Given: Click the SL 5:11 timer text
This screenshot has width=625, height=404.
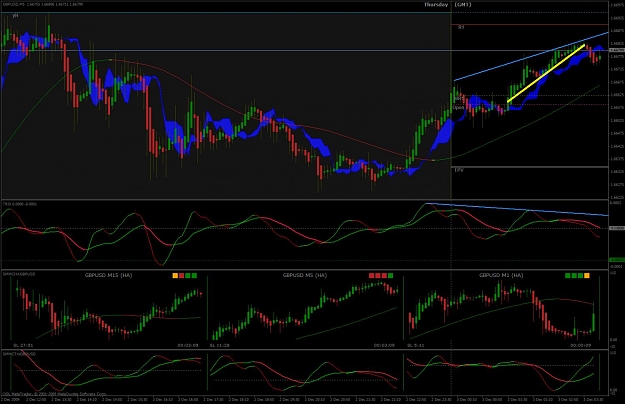Looking at the screenshot, I should coord(415,345).
